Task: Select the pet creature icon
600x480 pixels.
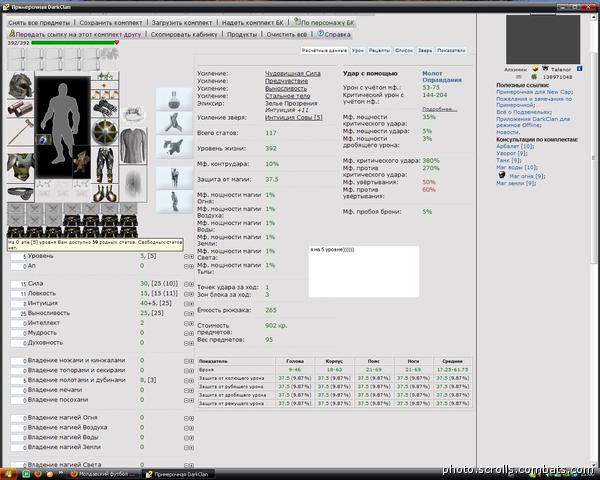Action: click(82, 161)
